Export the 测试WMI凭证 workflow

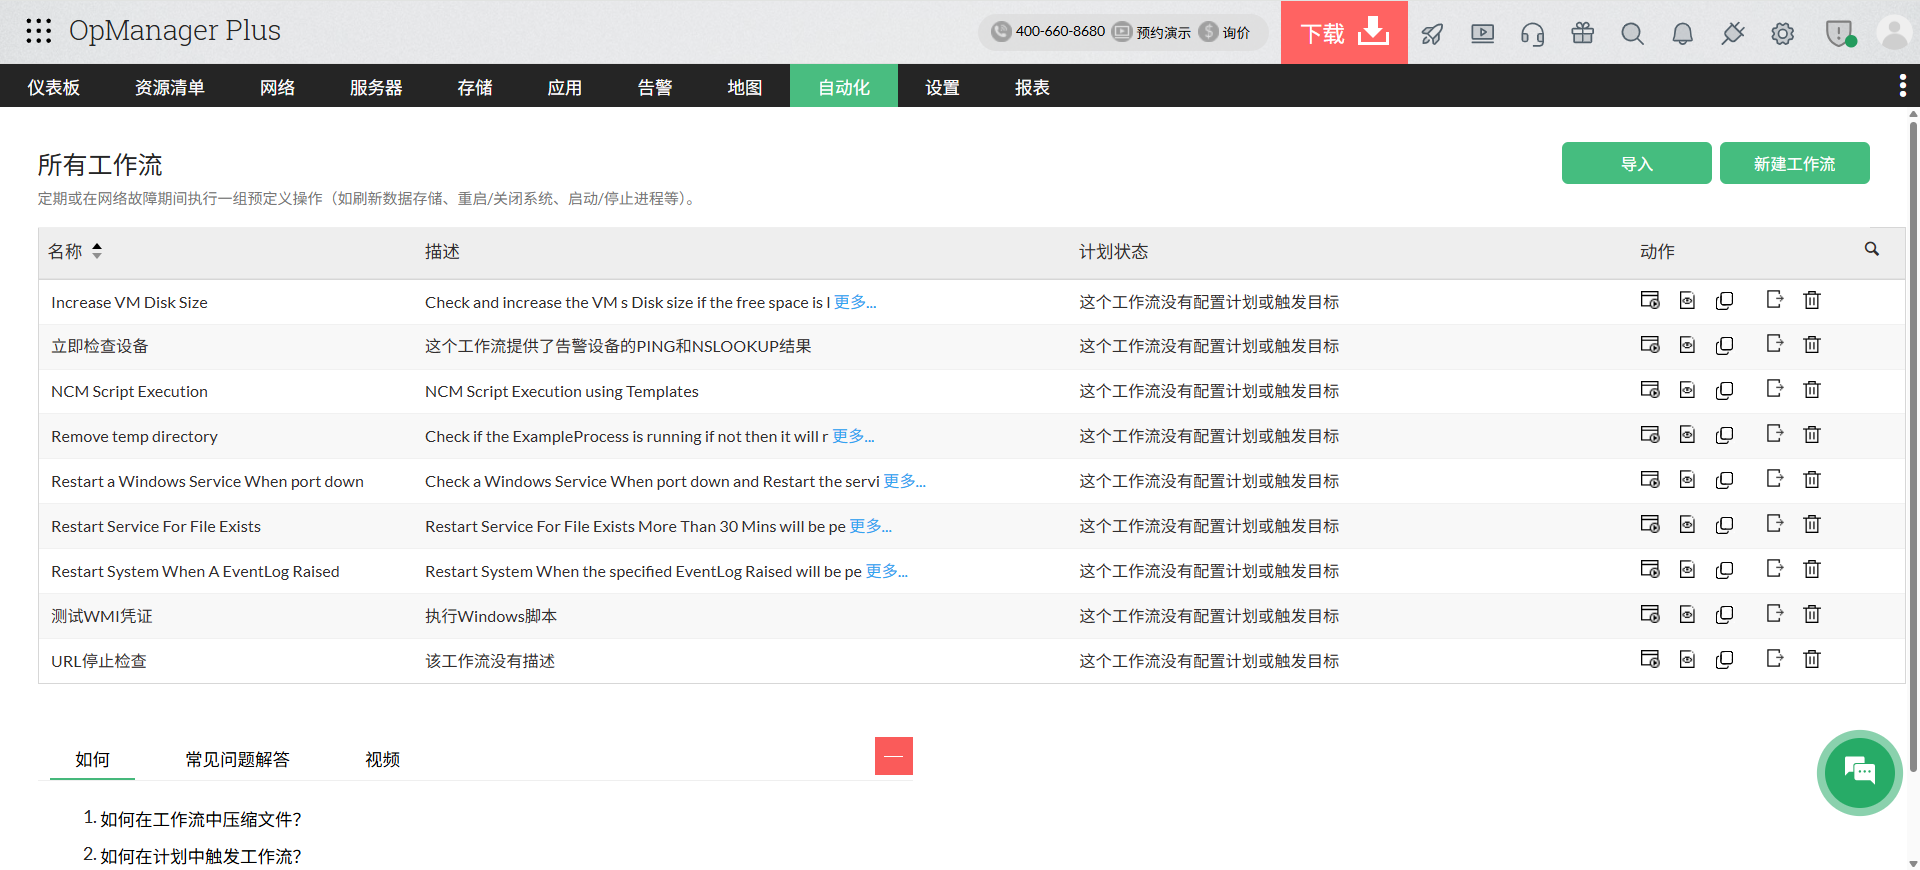pos(1774,614)
